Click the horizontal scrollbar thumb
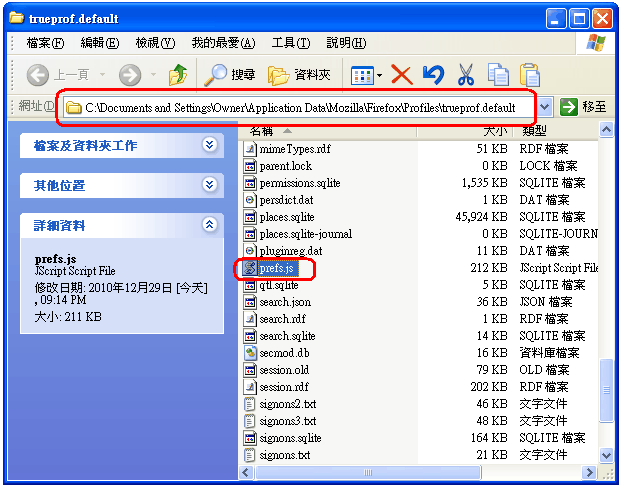This screenshot has width=621, height=487. pyautogui.click(x=368, y=472)
